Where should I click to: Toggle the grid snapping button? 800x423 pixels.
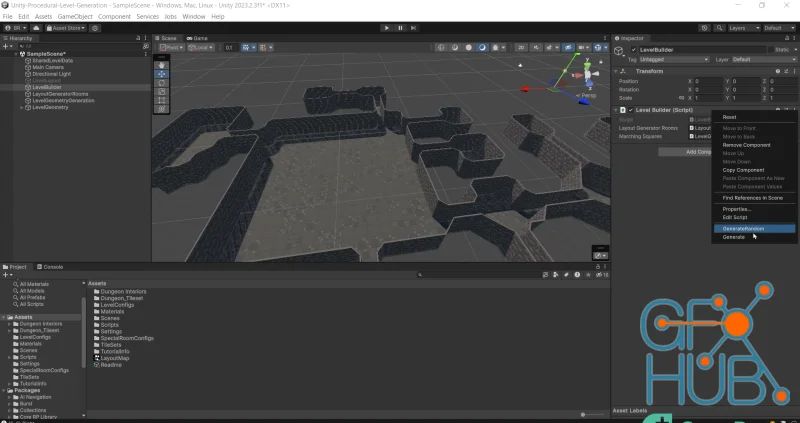(245, 47)
